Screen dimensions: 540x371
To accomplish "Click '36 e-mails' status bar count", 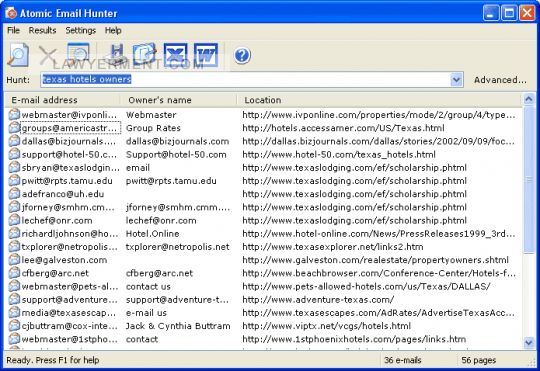I will pos(403,360).
